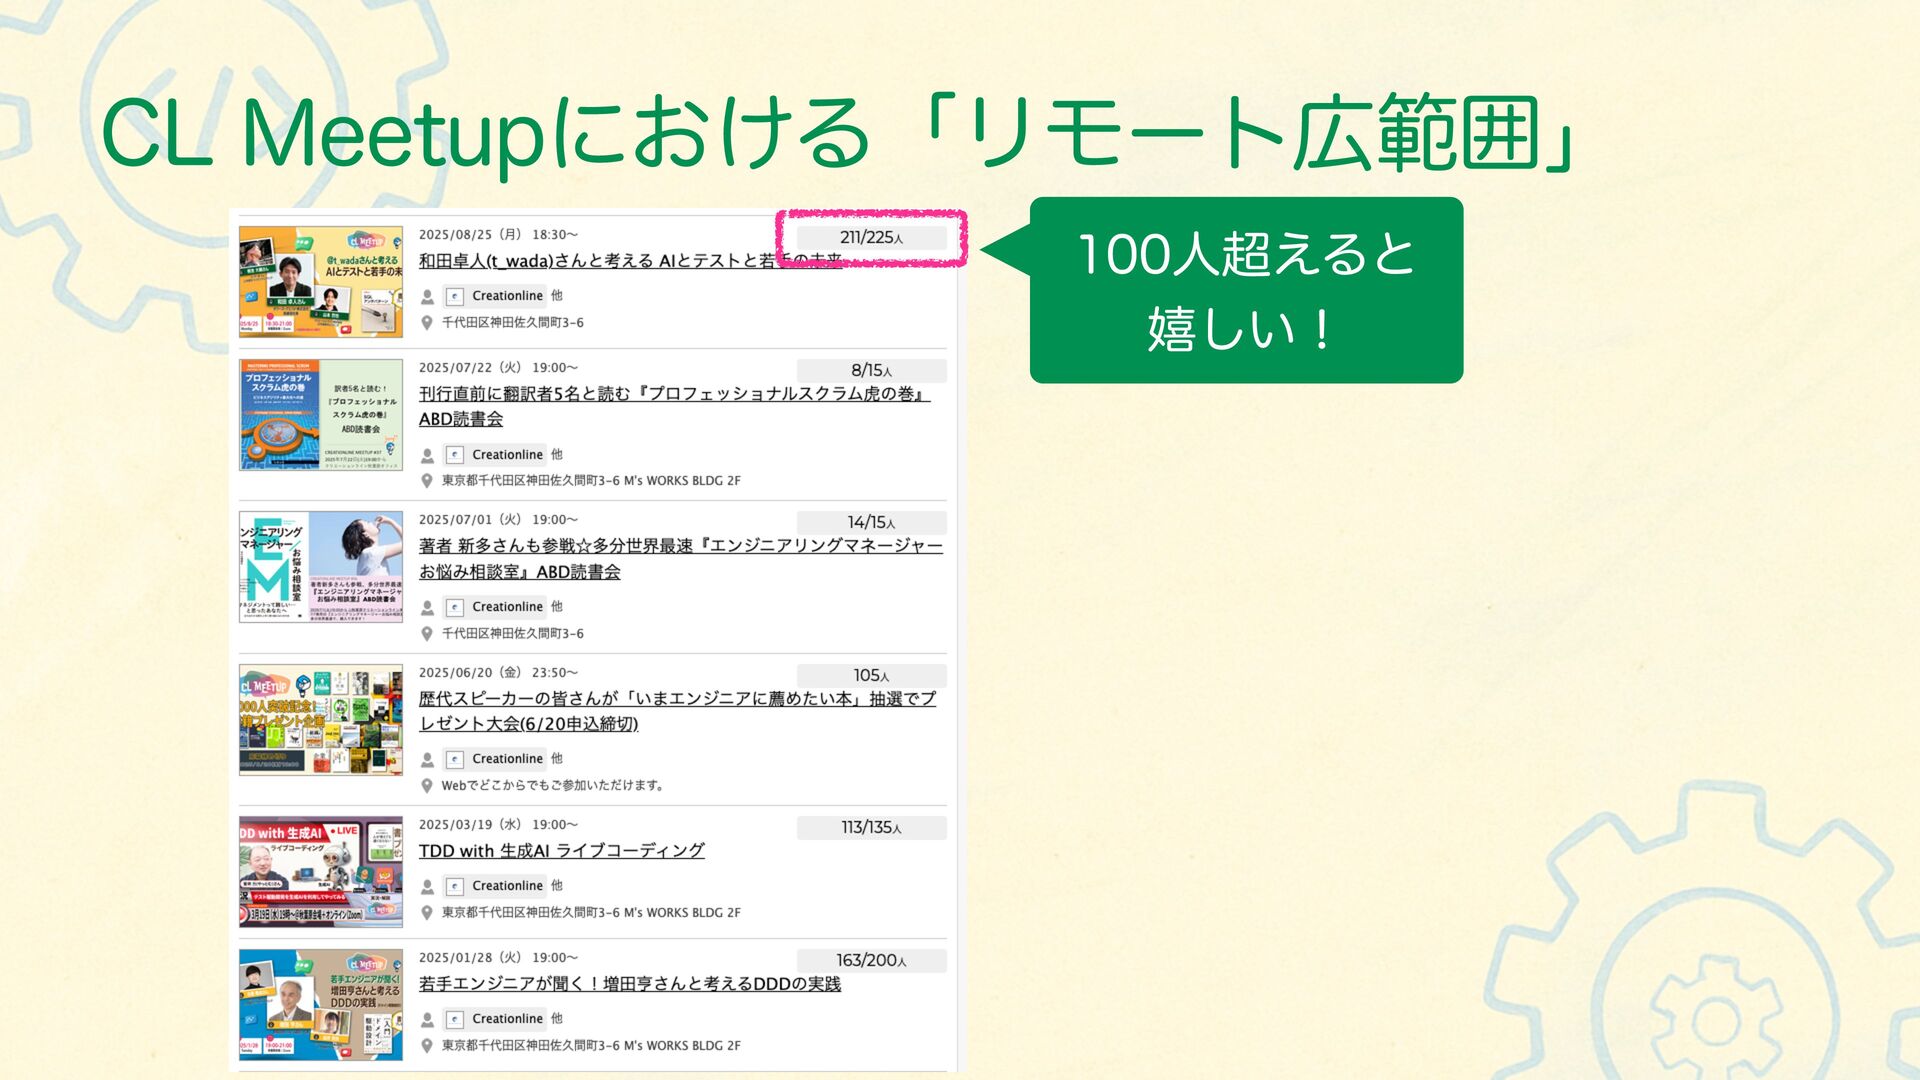Click 163/200人 attendee count badge
Viewport: 1920px width, 1080px height.
click(x=871, y=961)
